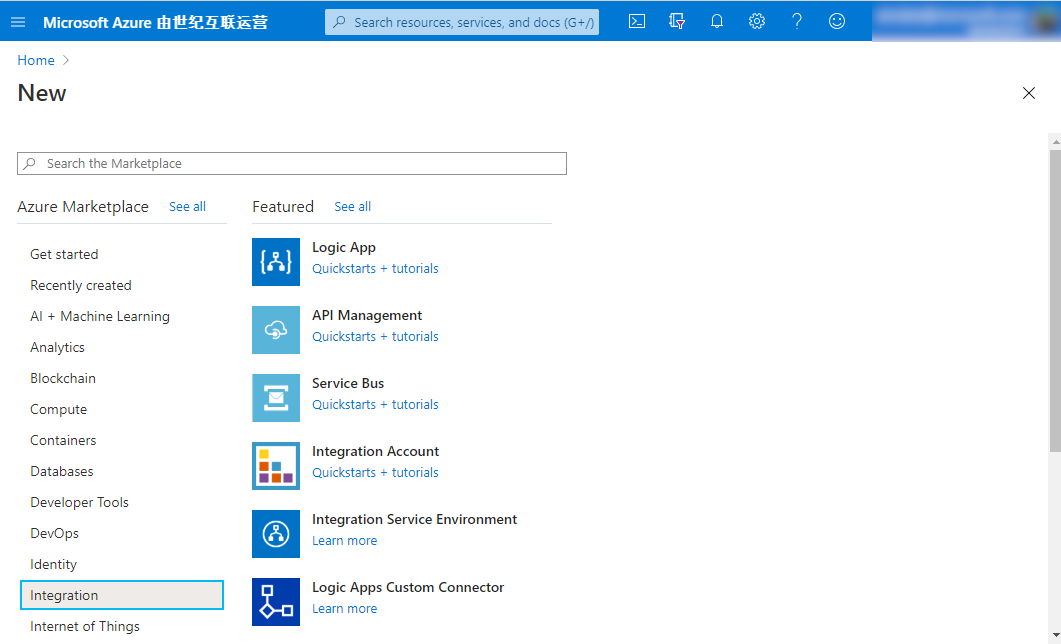Open Logic App Quickstarts + tutorials
1061x644 pixels.
click(x=376, y=269)
